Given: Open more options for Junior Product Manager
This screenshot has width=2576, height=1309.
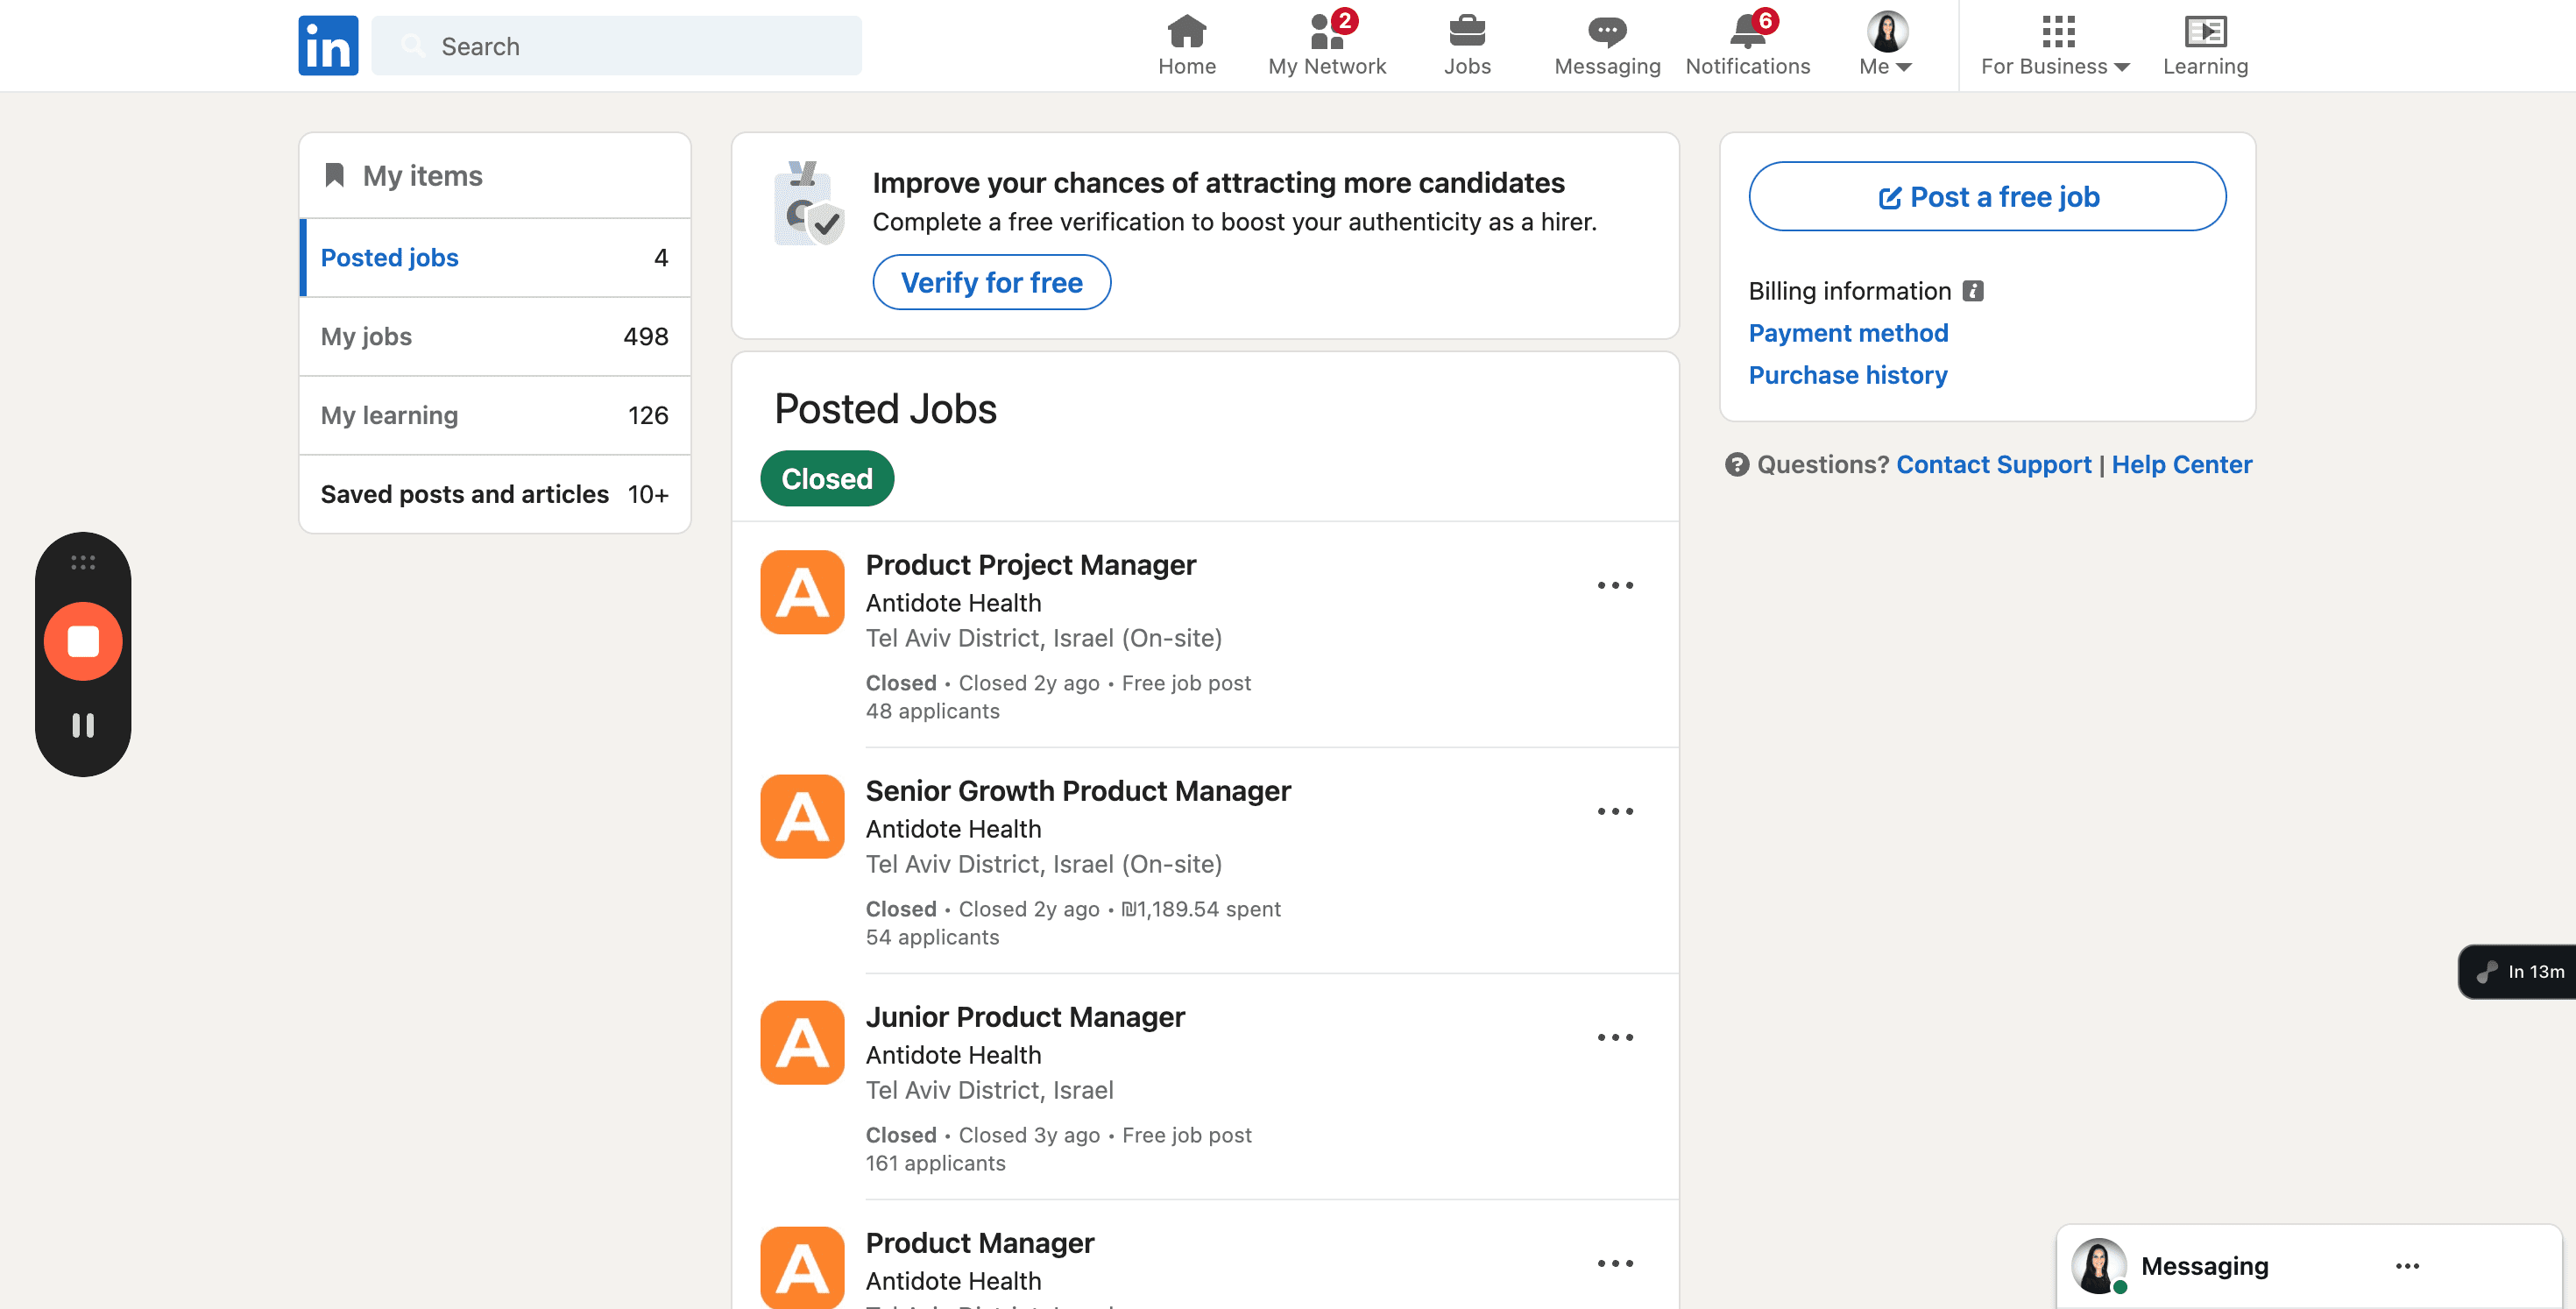Looking at the screenshot, I should (1615, 1037).
